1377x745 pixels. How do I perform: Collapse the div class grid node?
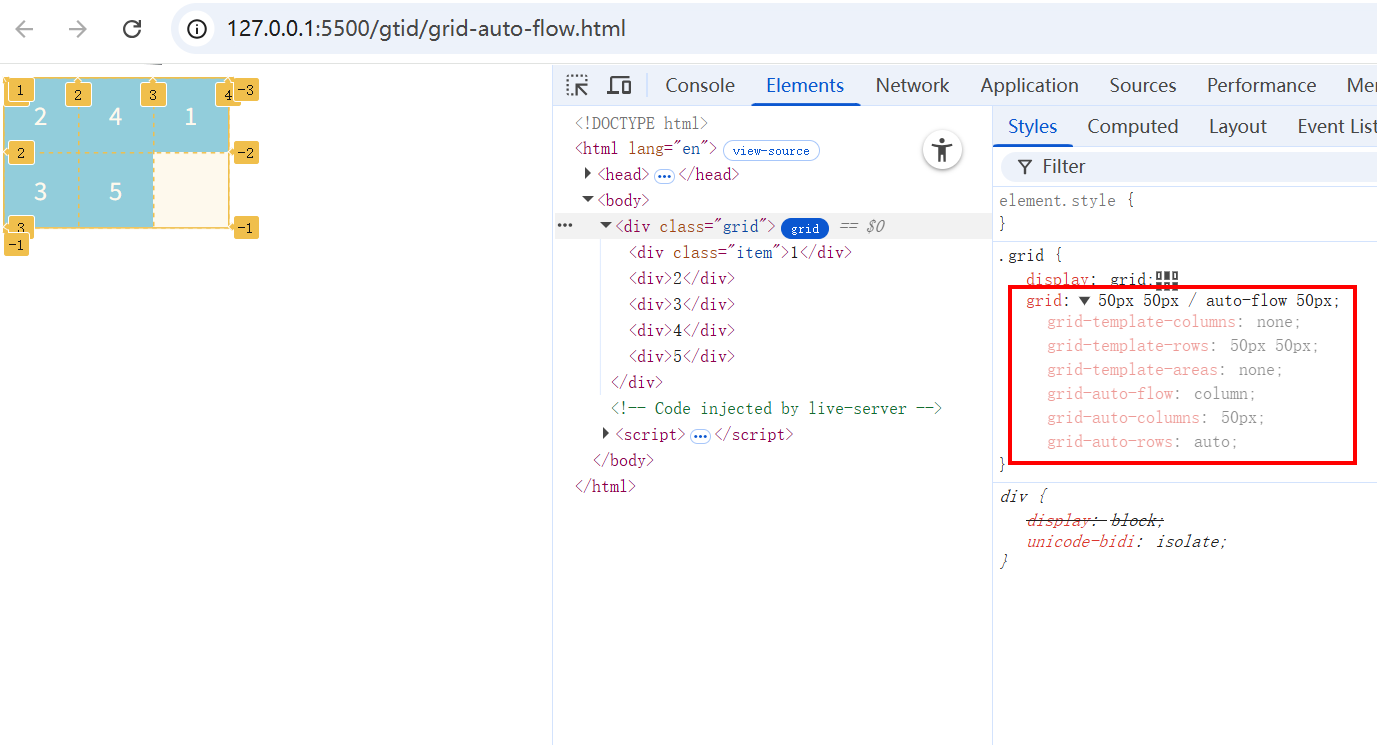pos(606,226)
